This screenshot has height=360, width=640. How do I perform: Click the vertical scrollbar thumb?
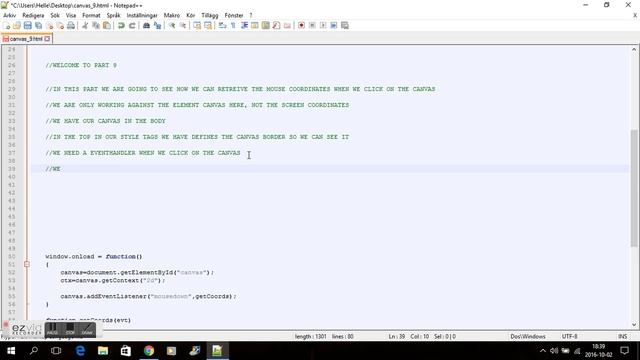(x=633, y=188)
